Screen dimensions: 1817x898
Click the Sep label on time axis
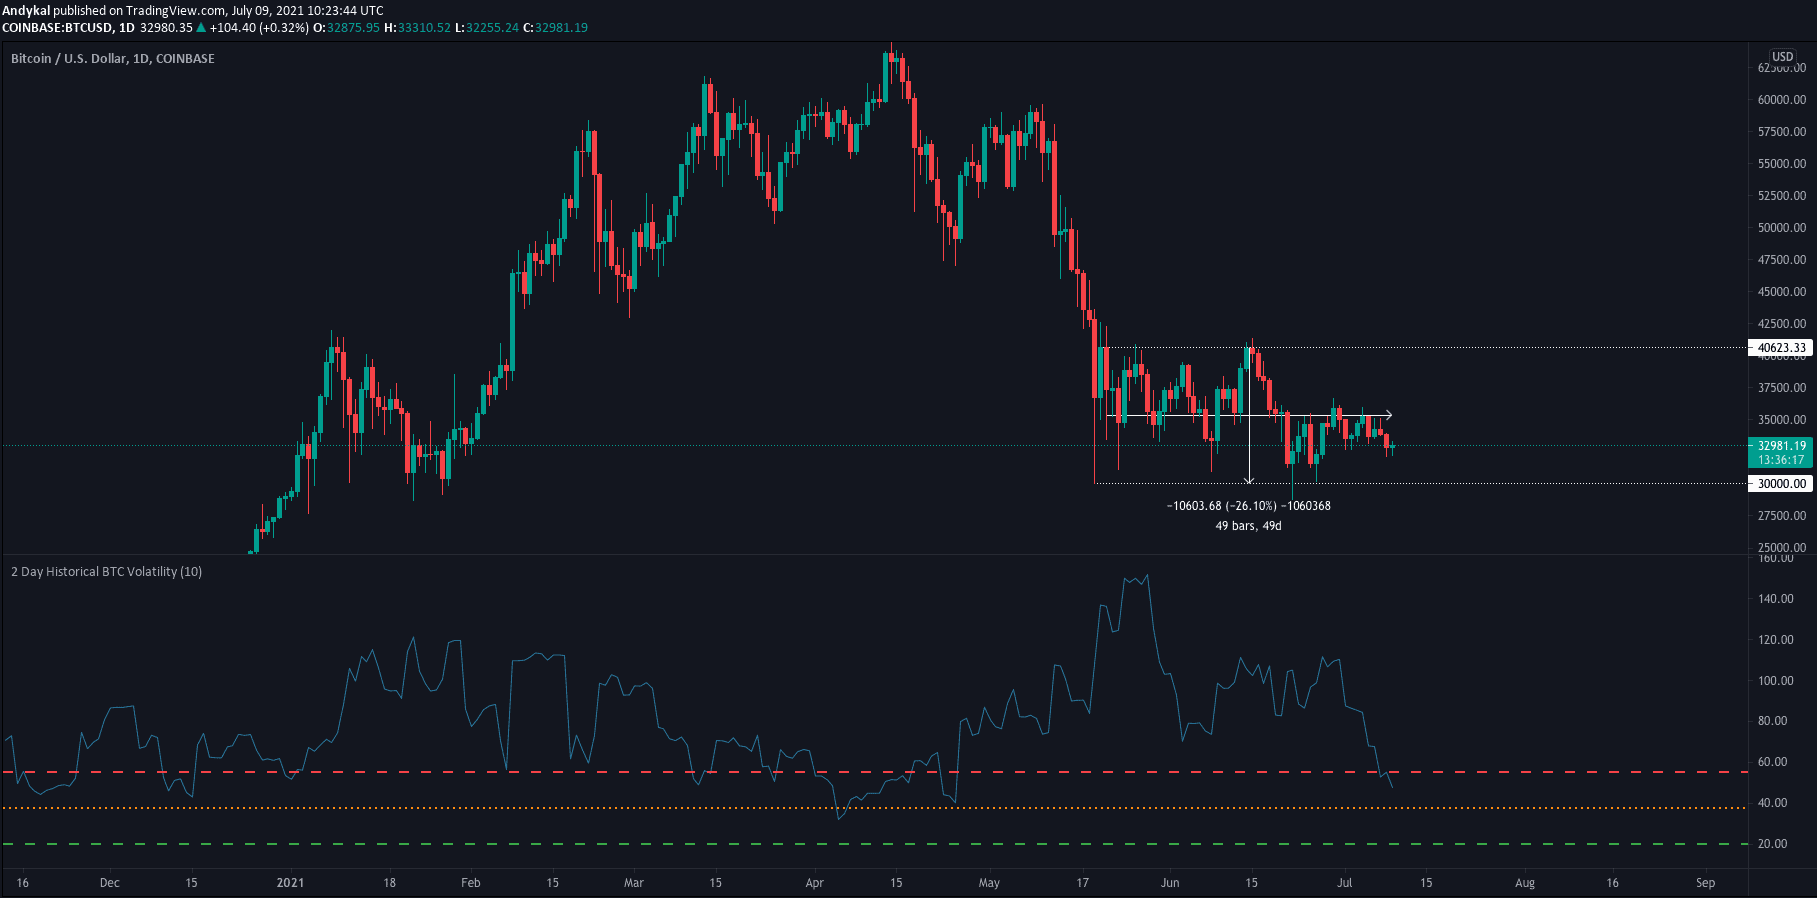(x=1705, y=883)
